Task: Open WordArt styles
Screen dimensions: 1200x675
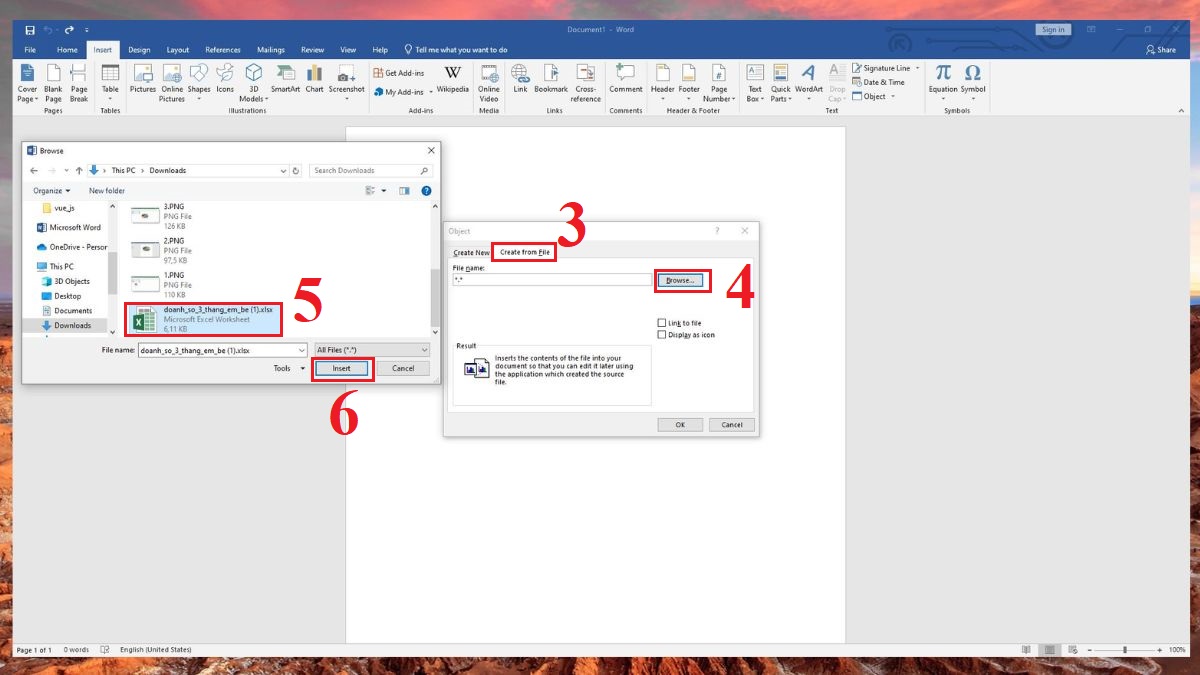Action: click(x=809, y=83)
